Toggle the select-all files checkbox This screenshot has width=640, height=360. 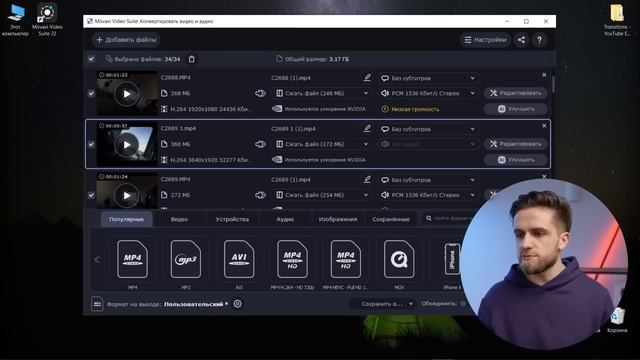91,59
